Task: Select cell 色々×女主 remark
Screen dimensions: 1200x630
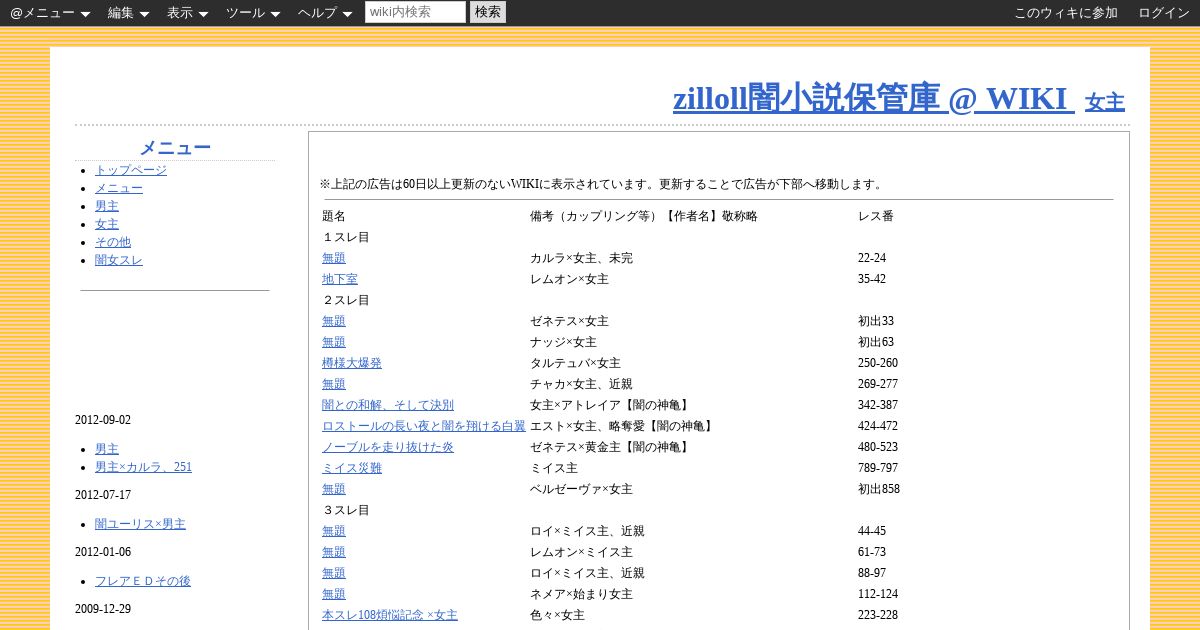Action: tap(557, 615)
